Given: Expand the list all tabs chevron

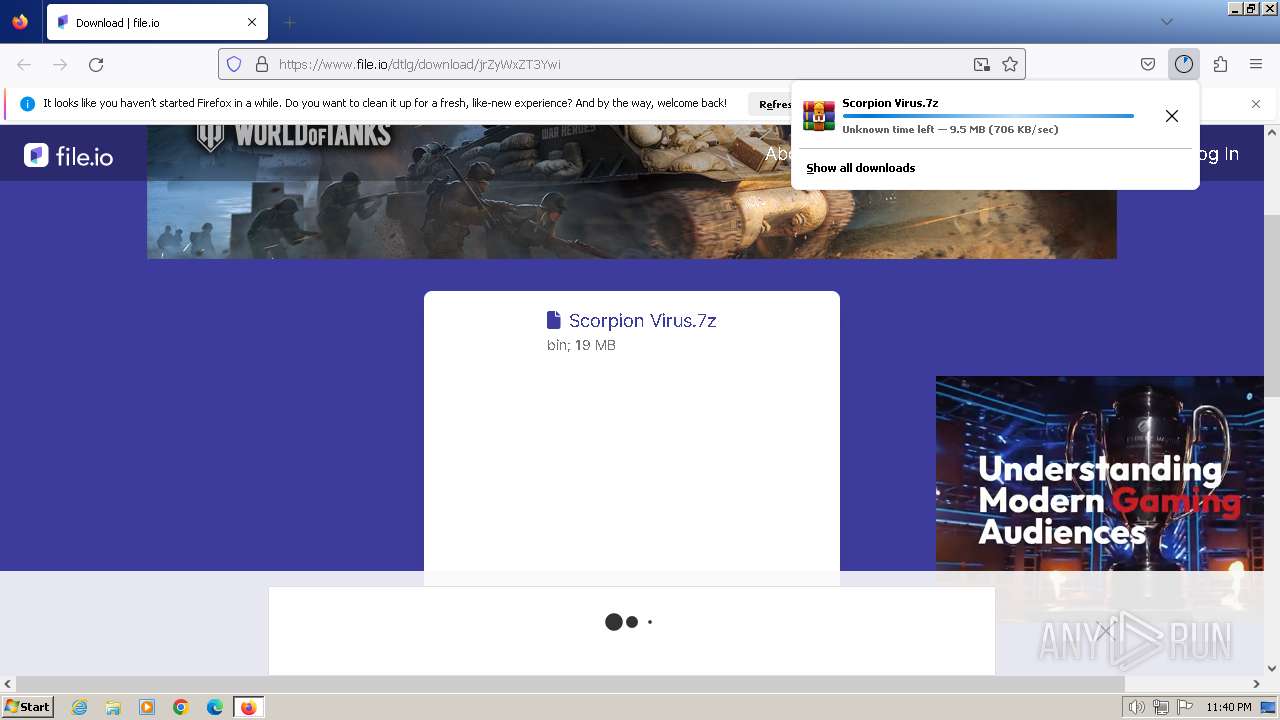Looking at the screenshot, I should [1166, 22].
